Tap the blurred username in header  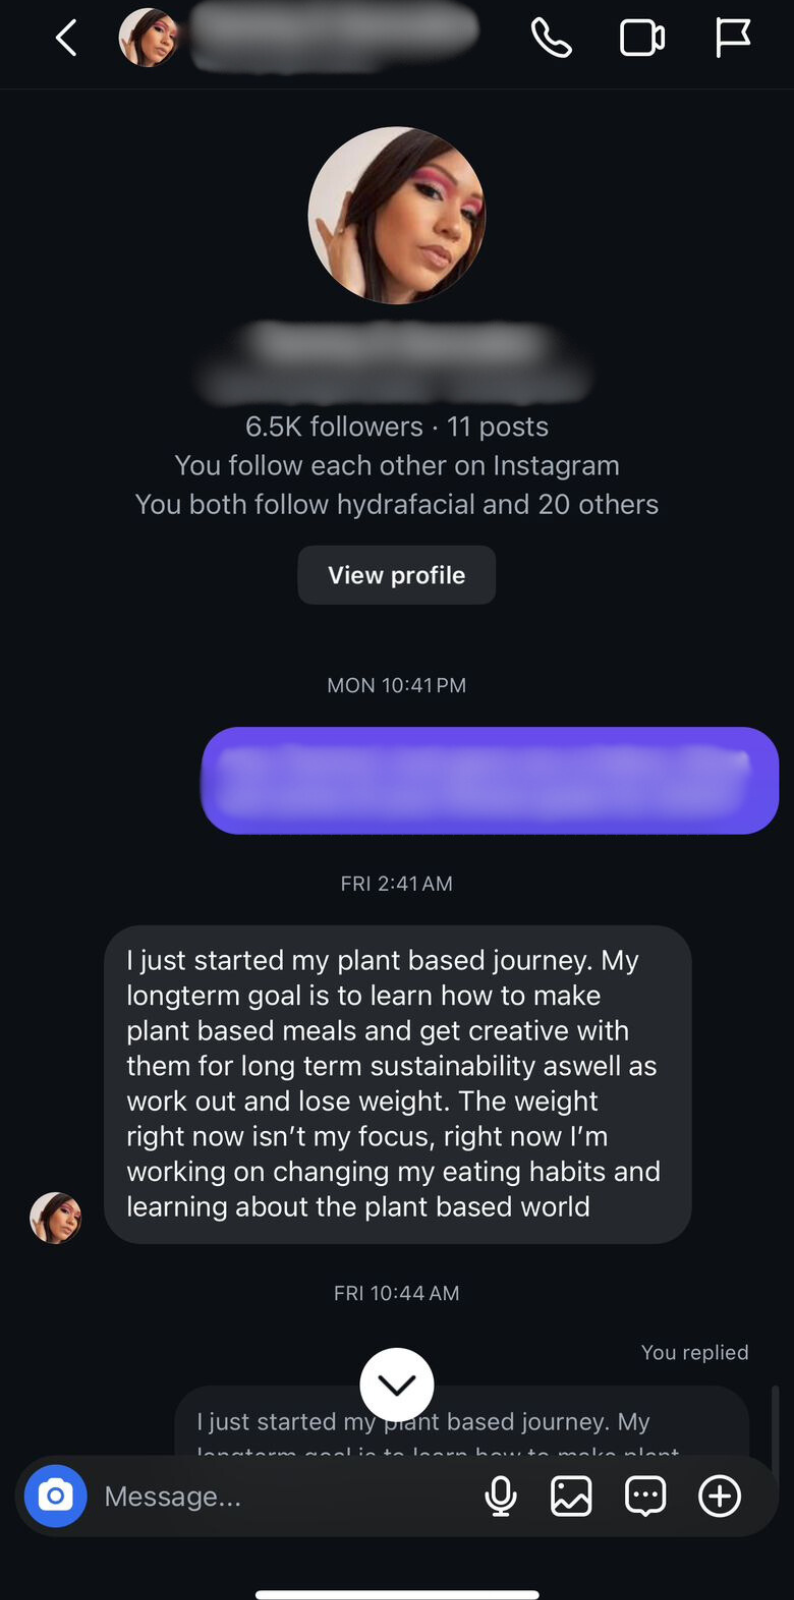(x=335, y=36)
